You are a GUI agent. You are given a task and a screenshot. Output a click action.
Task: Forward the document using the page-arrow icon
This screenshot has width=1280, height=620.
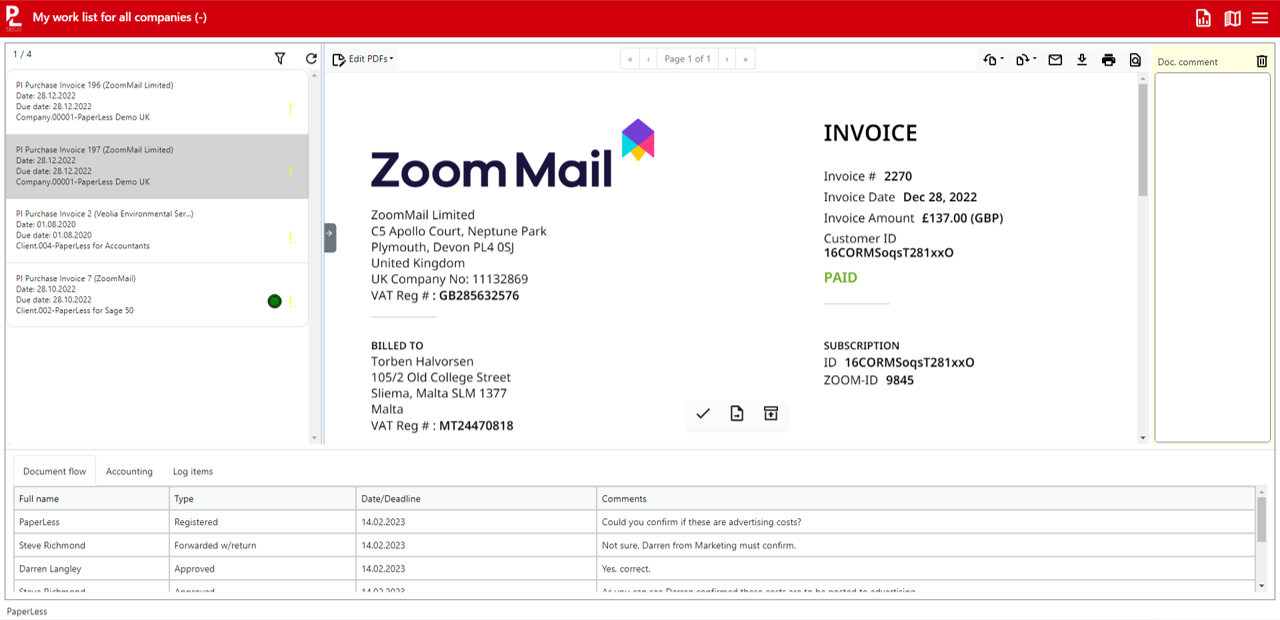coord(737,414)
